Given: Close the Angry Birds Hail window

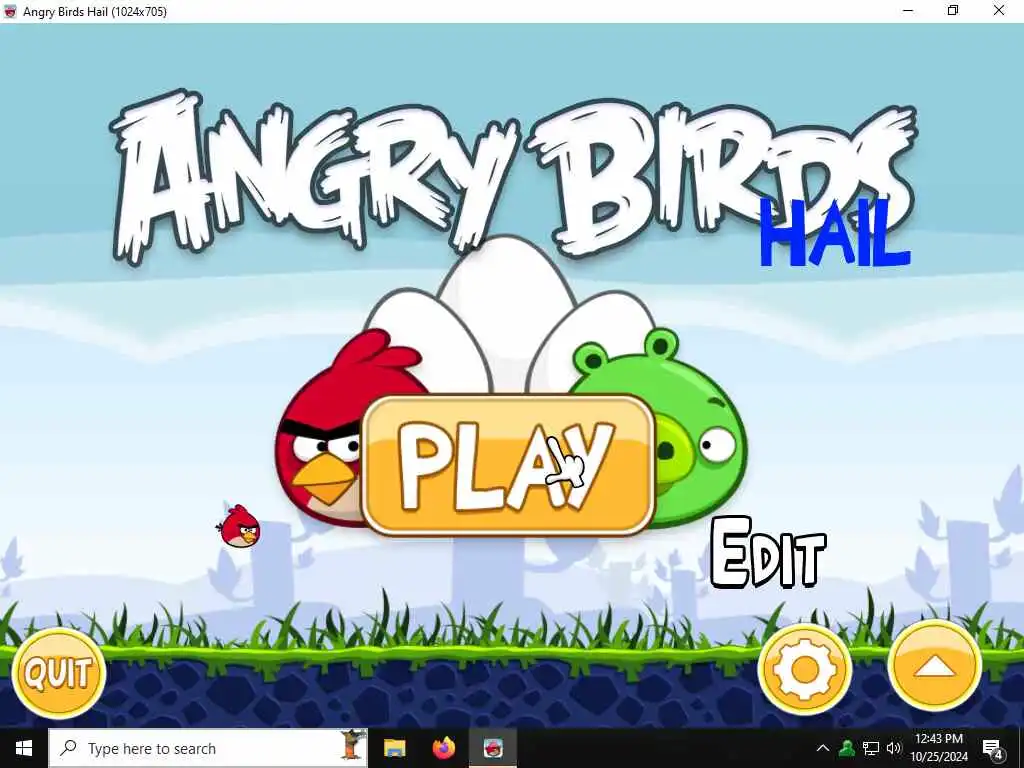Looking at the screenshot, I should (x=999, y=10).
